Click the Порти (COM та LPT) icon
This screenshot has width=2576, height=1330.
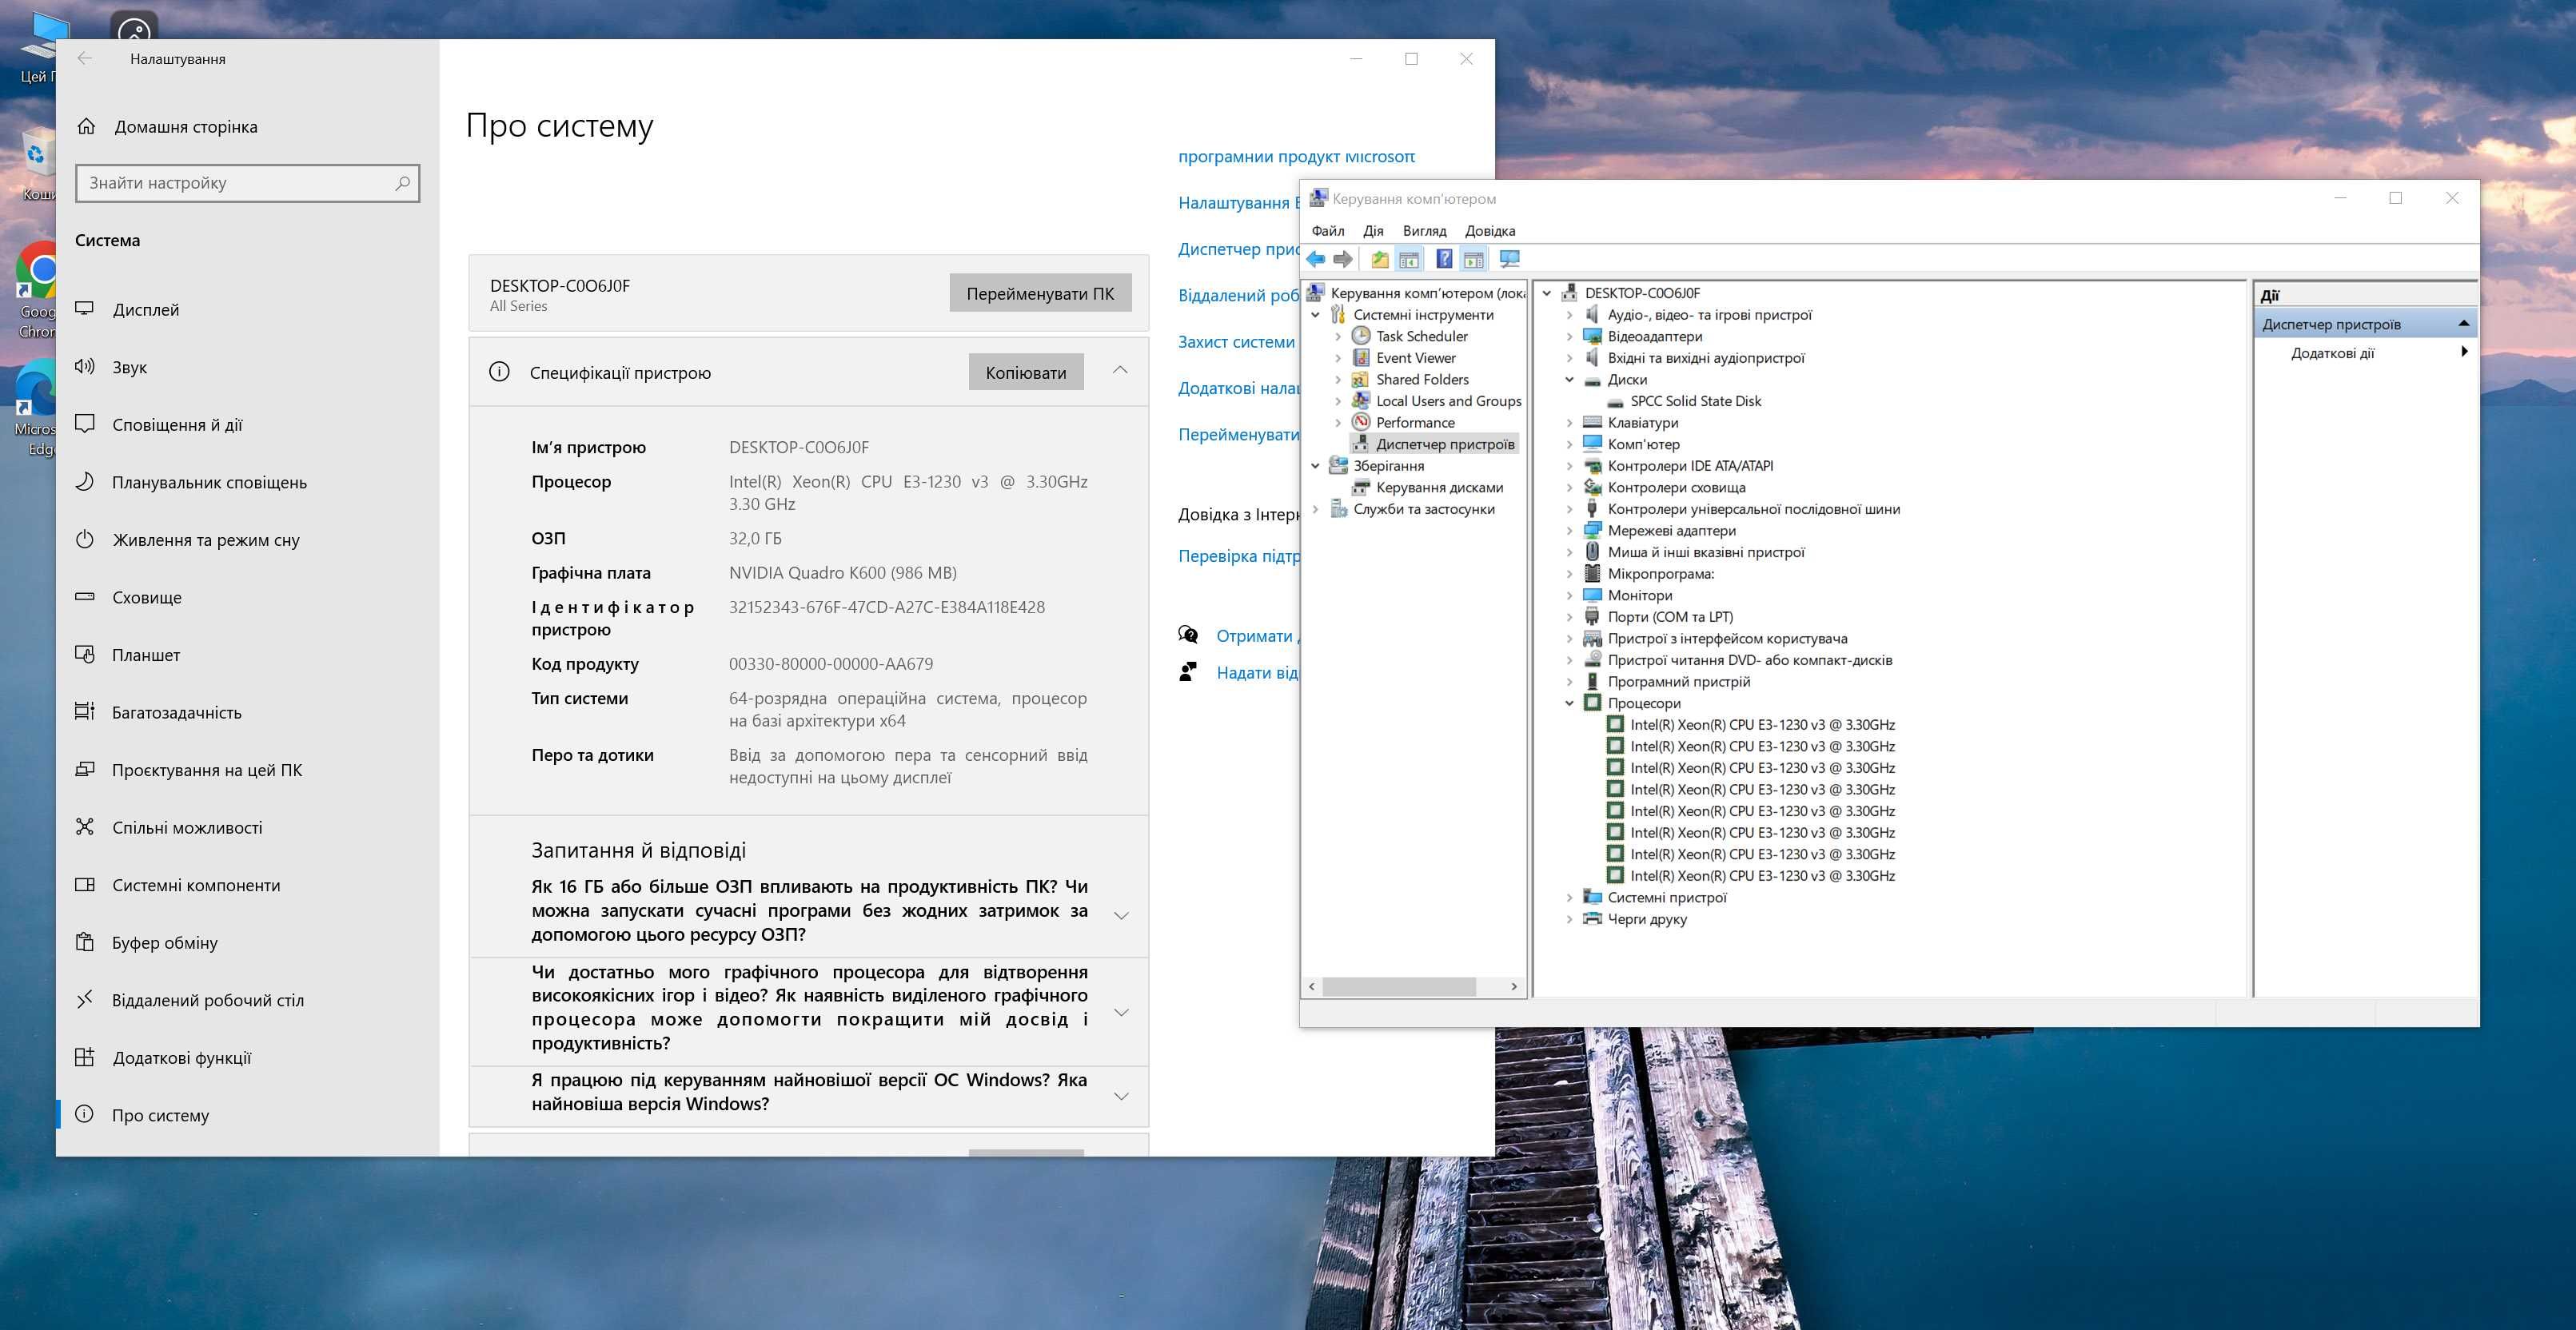click(x=1592, y=617)
